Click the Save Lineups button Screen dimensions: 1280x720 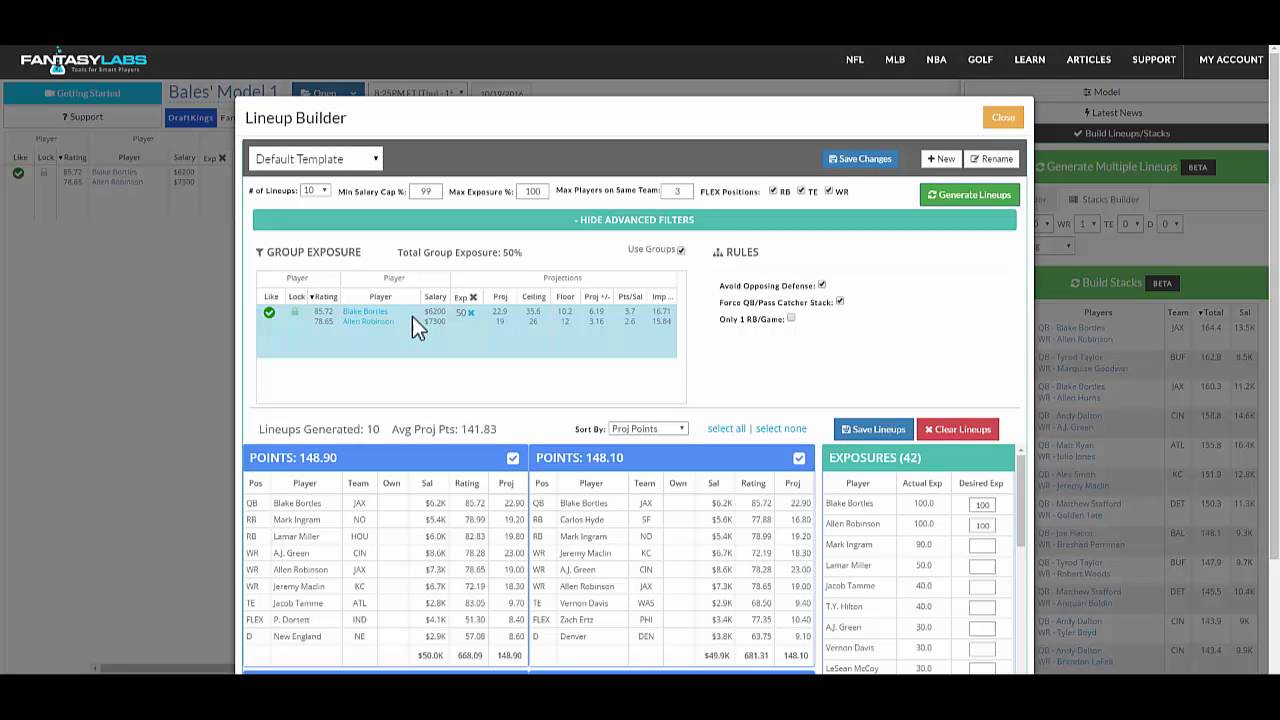coord(874,429)
